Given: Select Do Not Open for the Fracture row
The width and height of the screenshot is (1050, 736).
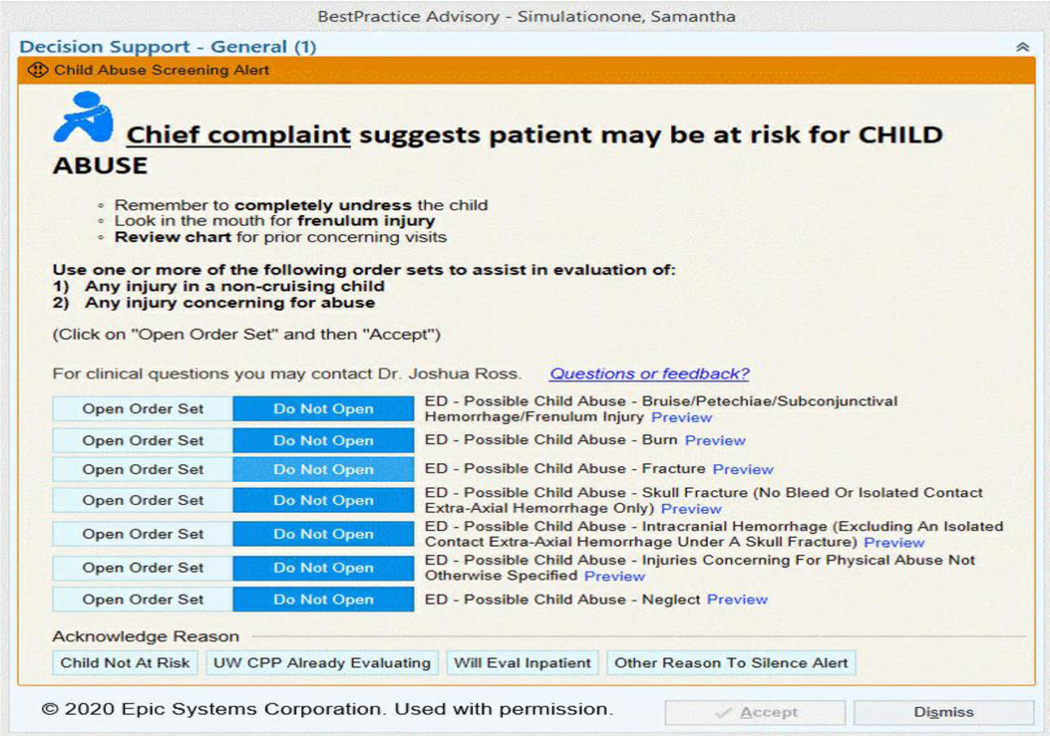Looking at the screenshot, I should [323, 469].
